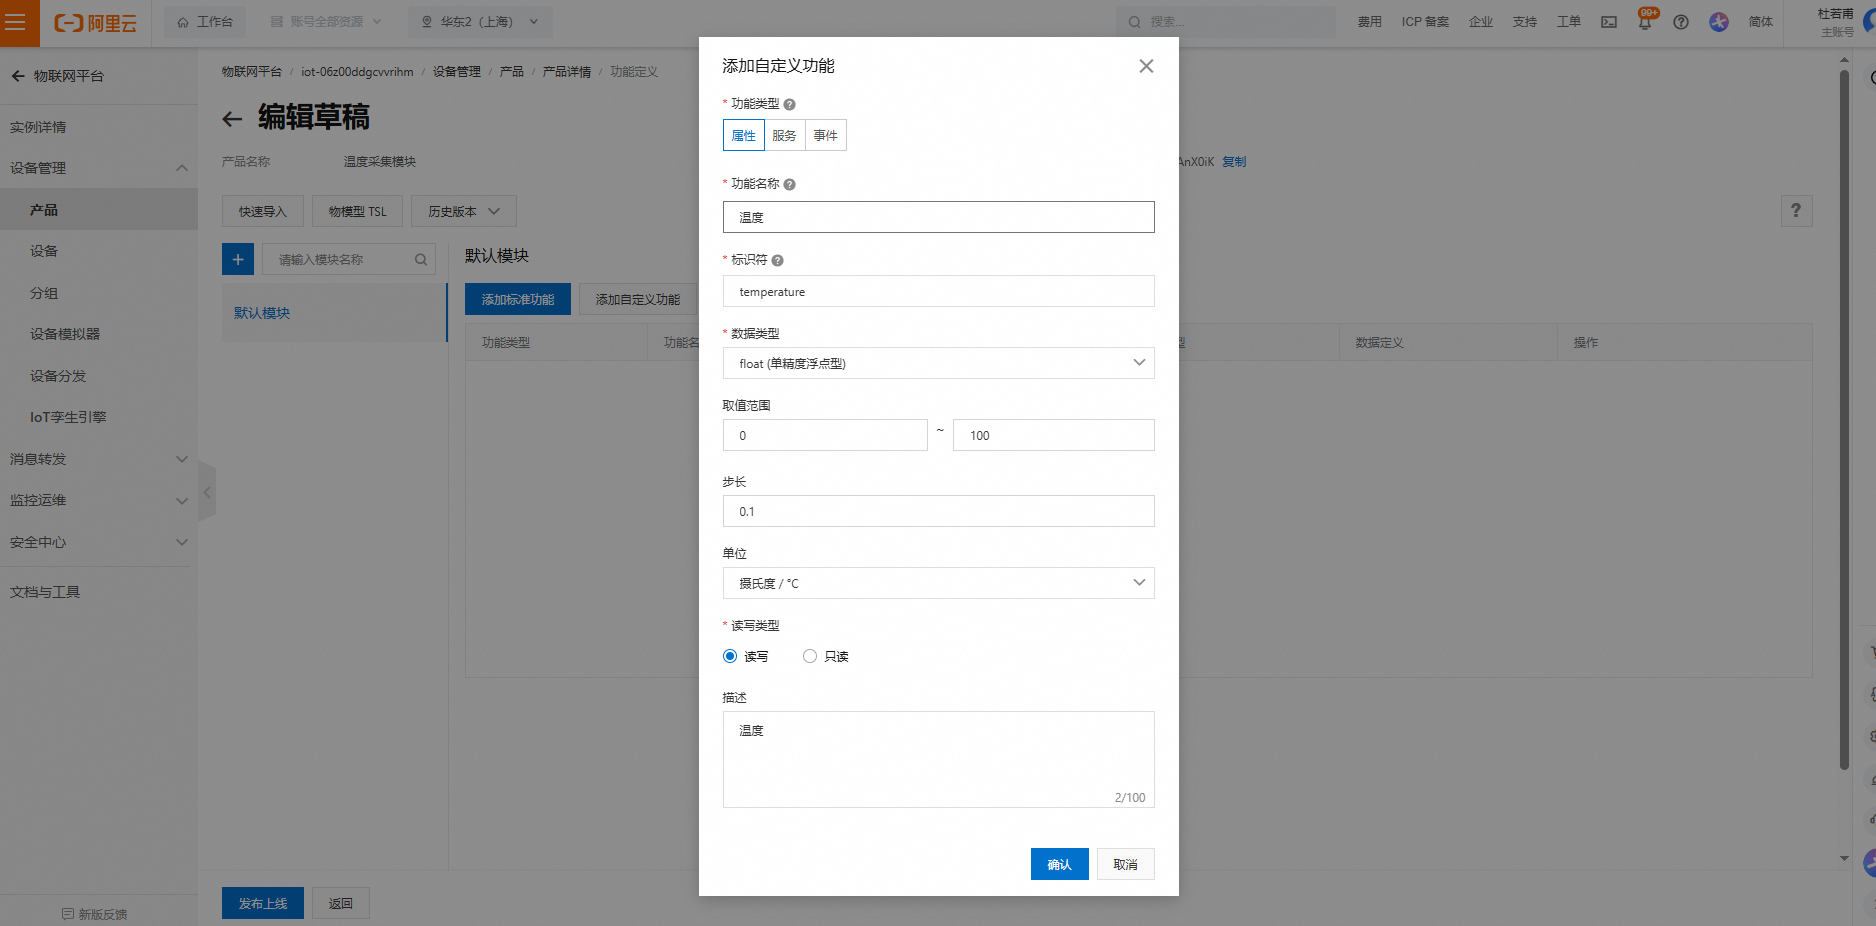Click the 杜若甫 account avatar

tap(1836, 20)
